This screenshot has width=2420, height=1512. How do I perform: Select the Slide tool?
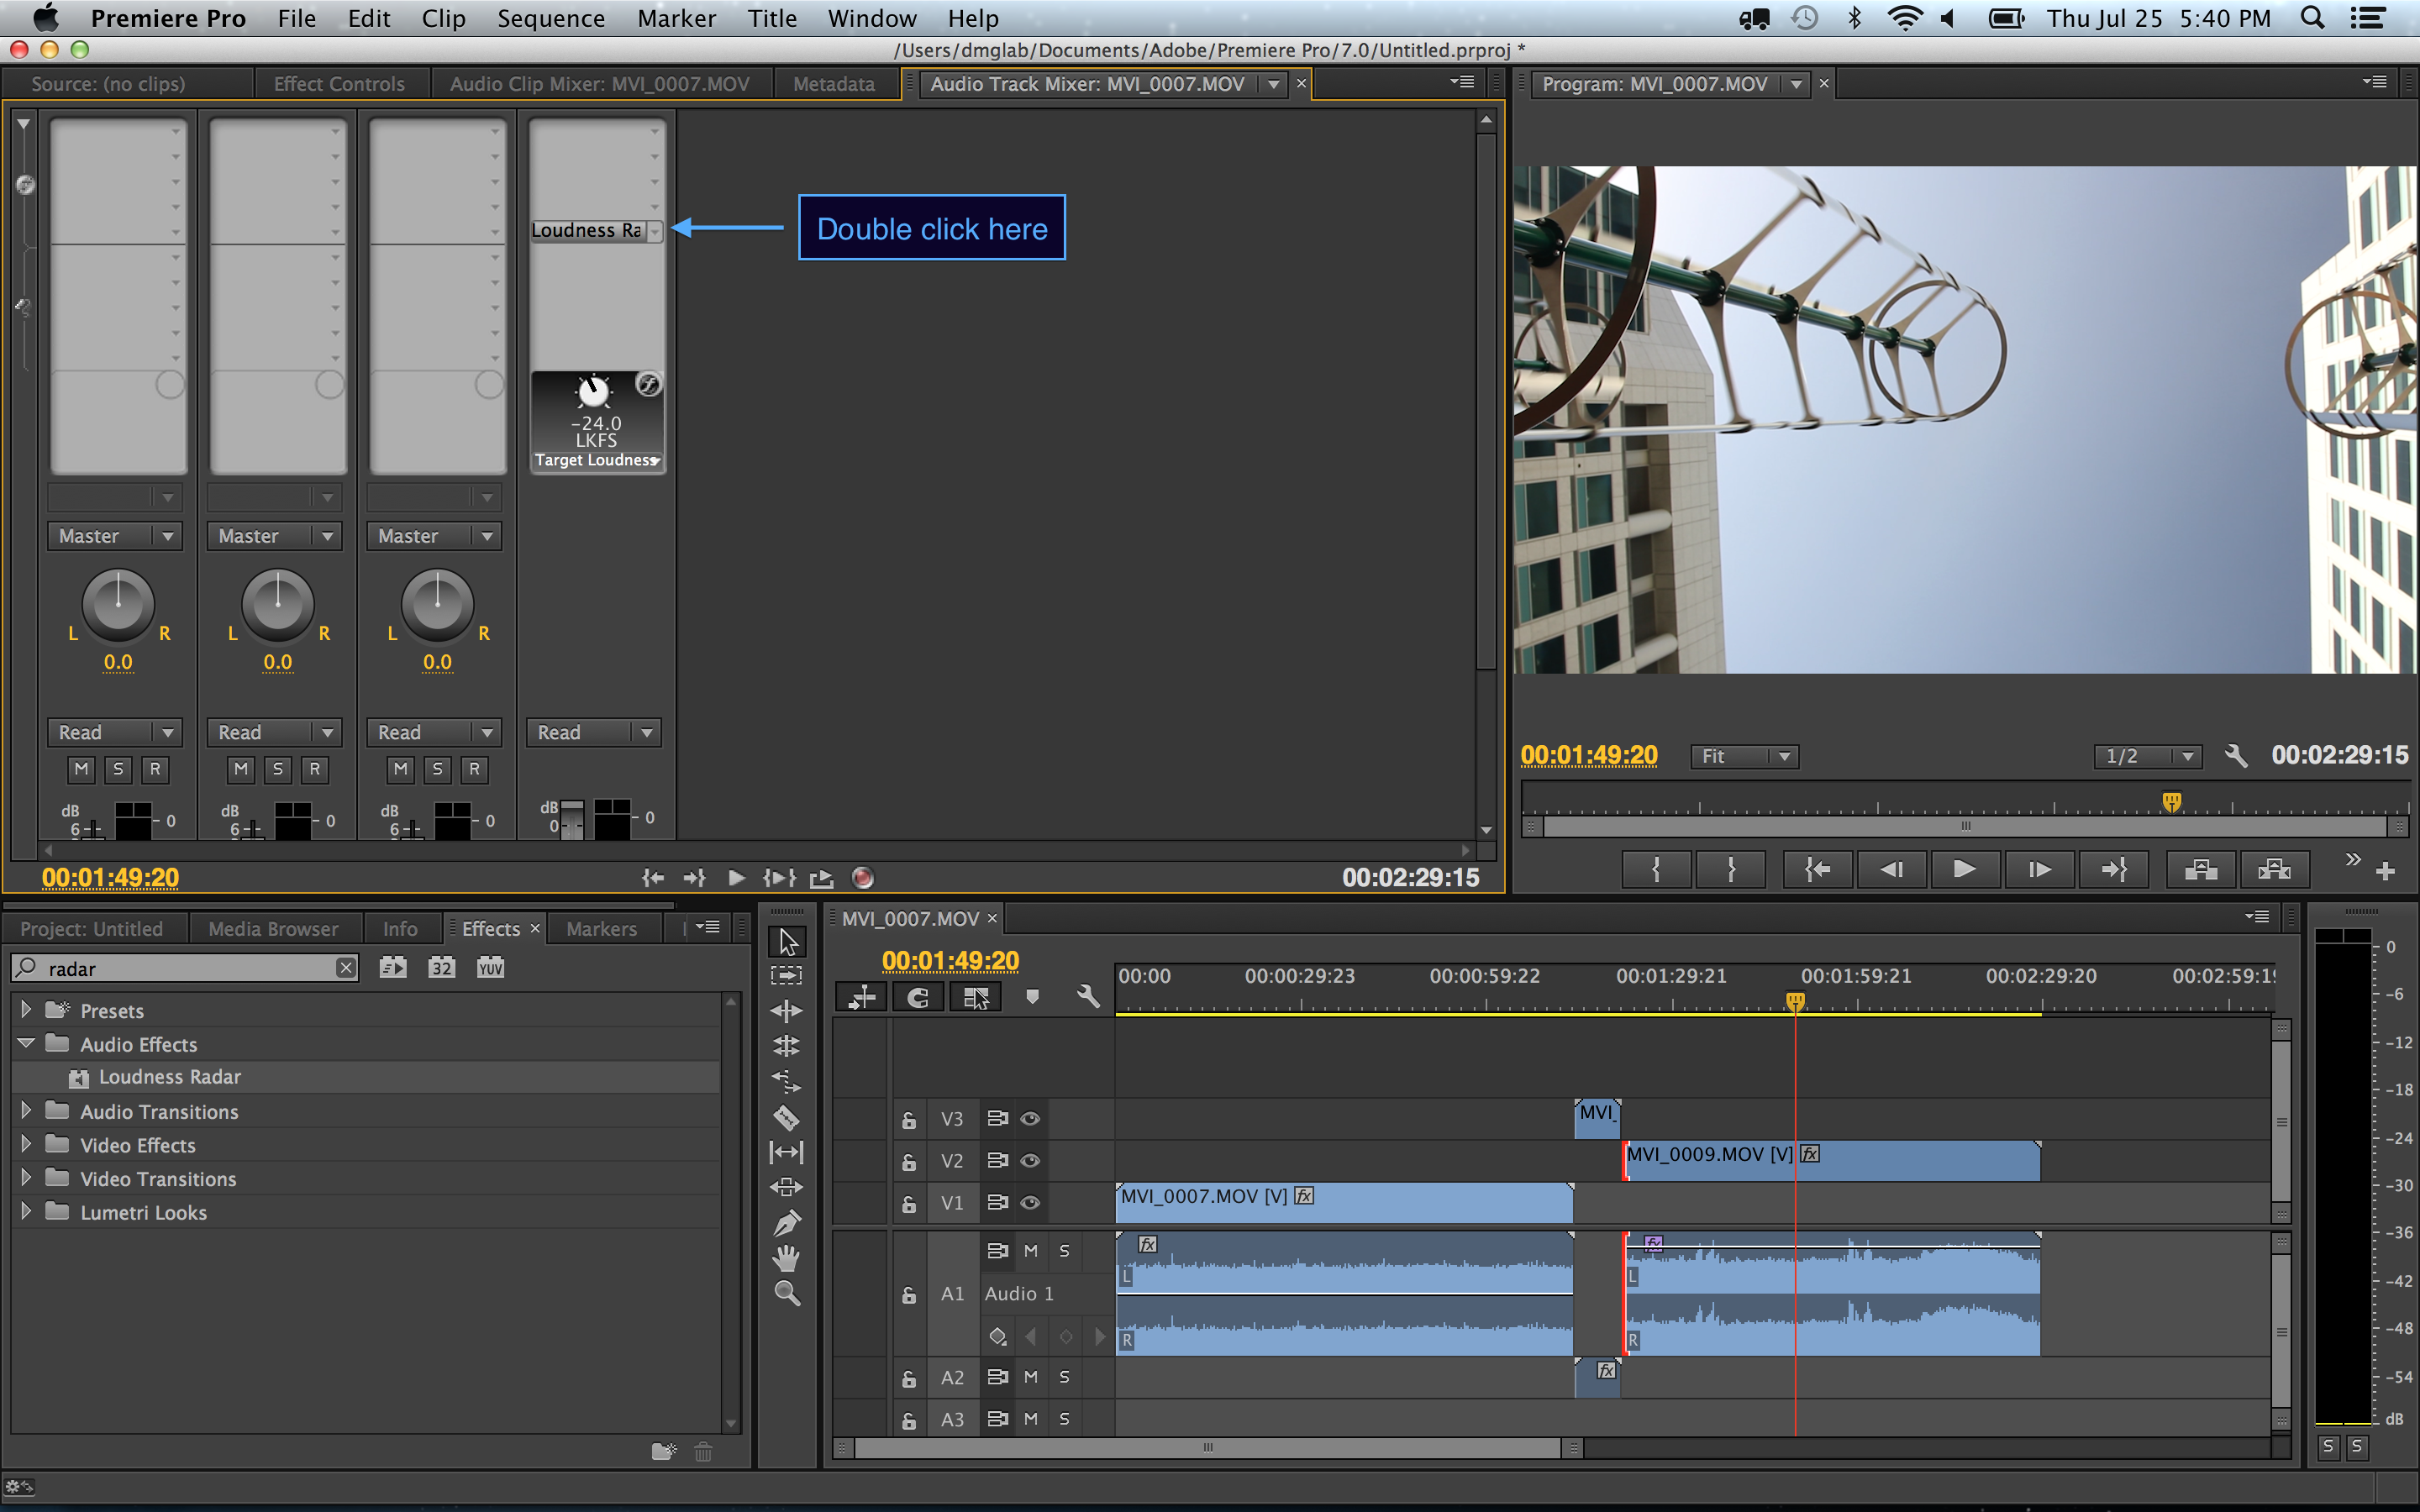coord(787,1187)
